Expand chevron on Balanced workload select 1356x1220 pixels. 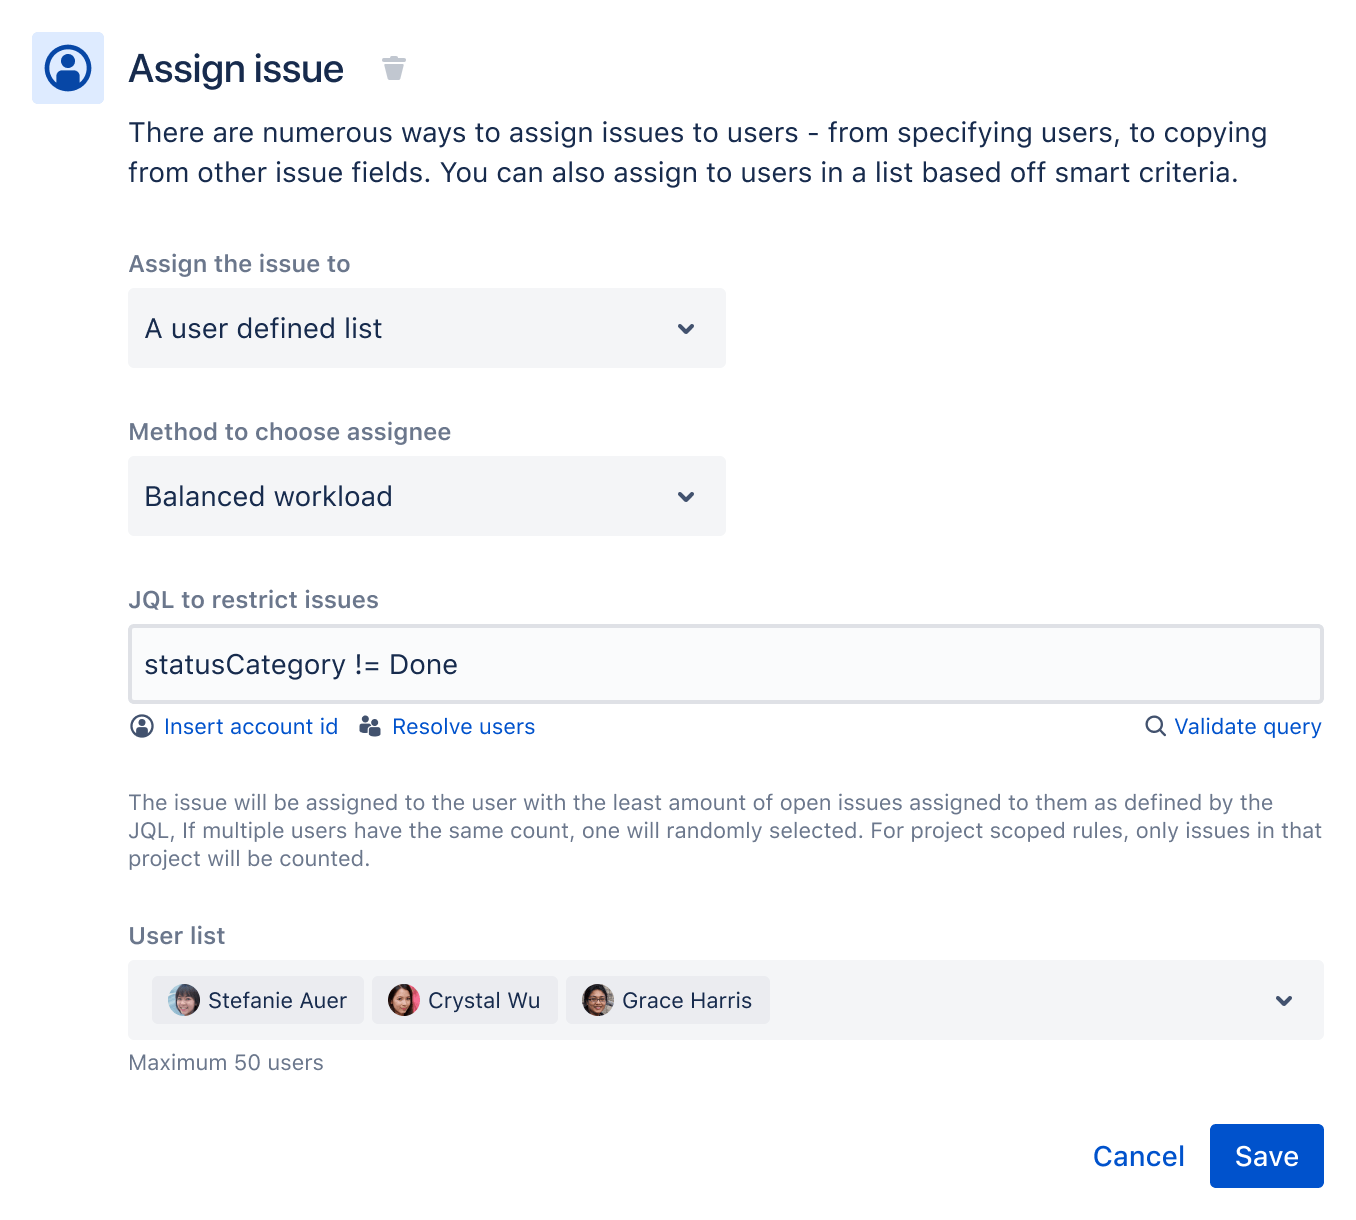tap(686, 496)
